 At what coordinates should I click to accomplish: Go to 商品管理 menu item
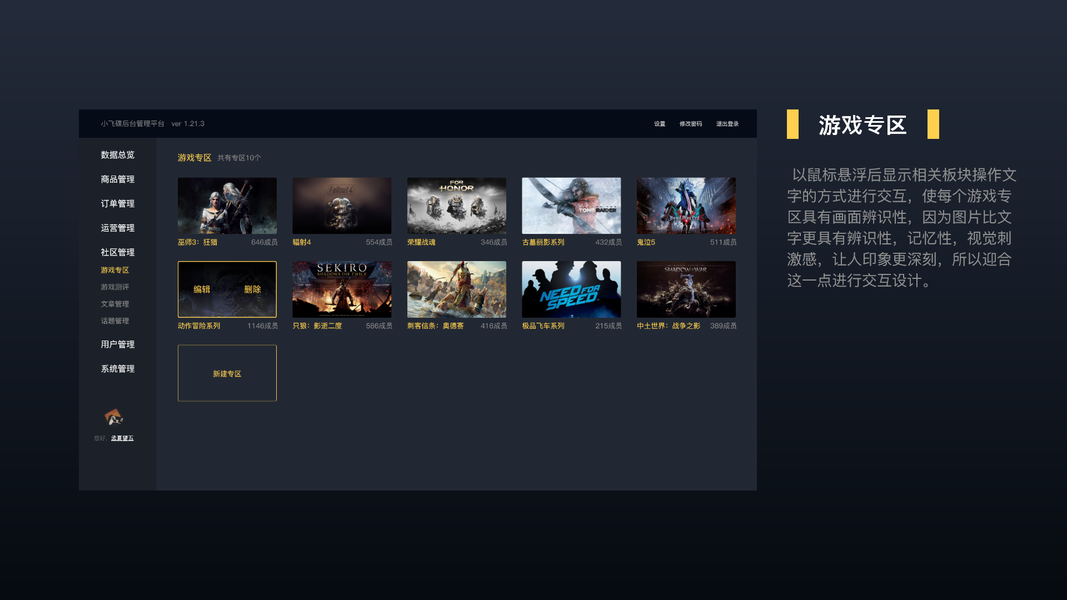pyautogui.click(x=118, y=180)
